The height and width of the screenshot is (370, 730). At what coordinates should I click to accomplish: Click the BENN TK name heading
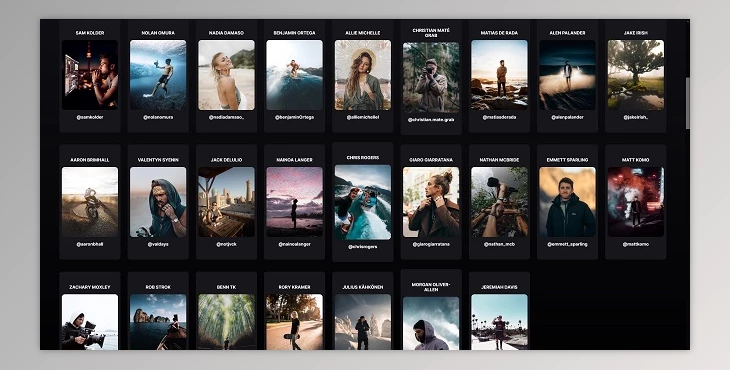pyautogui.click(x=226, y=287)
